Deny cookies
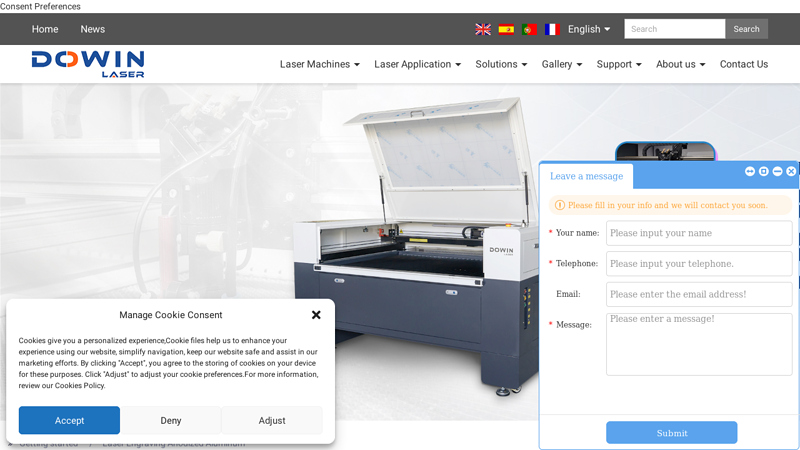This screenshot has width=800, height=450. coord(170,420)
